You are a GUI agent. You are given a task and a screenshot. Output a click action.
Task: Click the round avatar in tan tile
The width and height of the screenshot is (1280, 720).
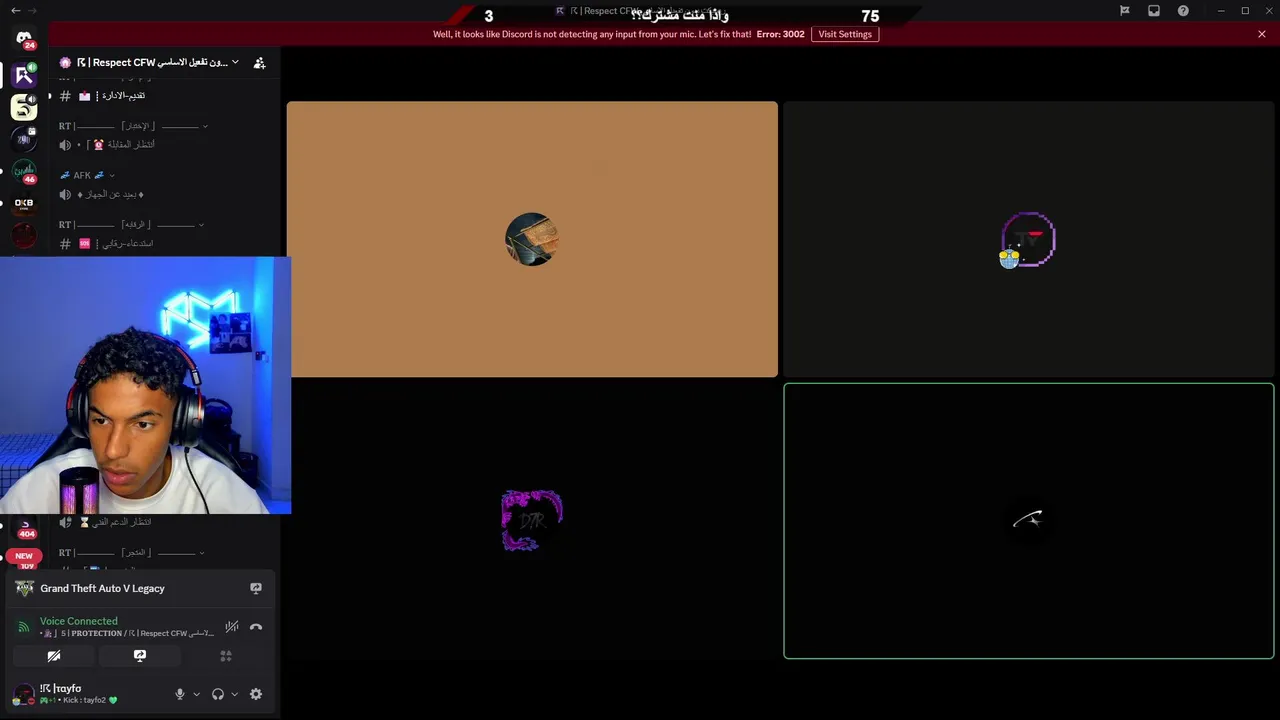(532, 239)
